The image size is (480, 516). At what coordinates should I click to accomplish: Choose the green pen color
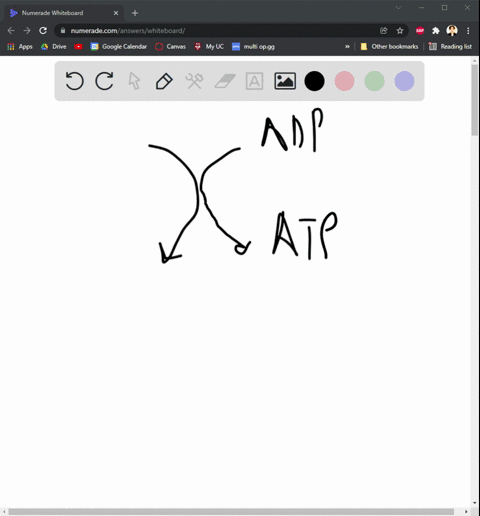pyautogui.click(x=374, y=81)
